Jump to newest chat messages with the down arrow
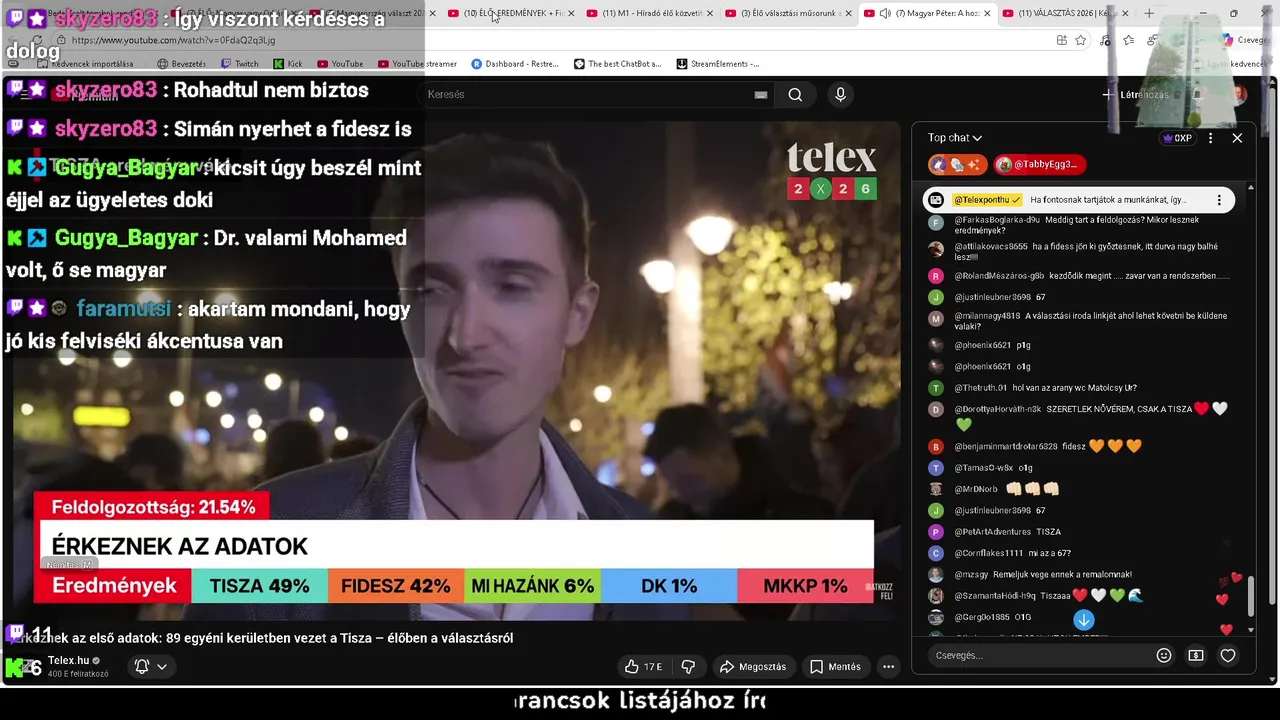The image size is (1280, 720). point(1084,620)
